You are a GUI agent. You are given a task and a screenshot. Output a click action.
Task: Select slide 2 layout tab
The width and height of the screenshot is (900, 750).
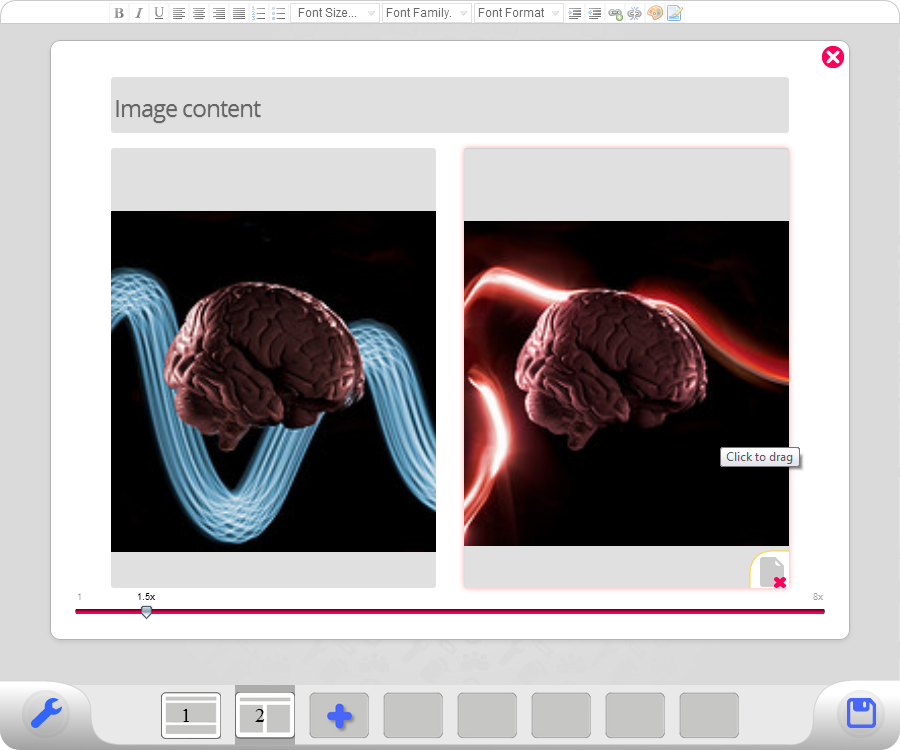click(x=265, y=715)
